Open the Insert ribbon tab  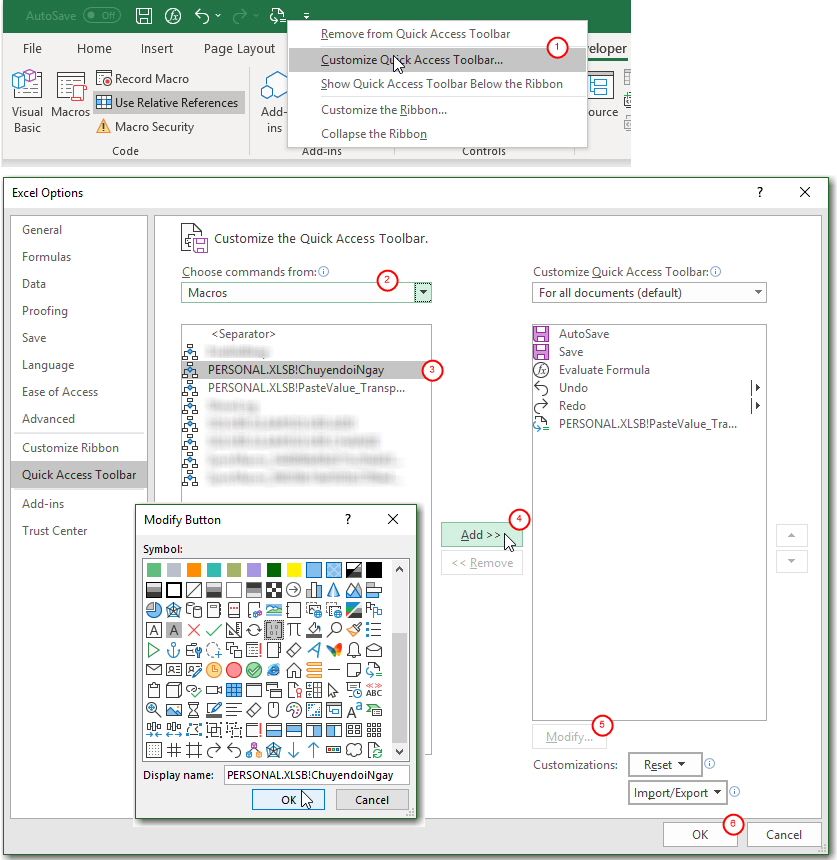(x=156, y=49)
